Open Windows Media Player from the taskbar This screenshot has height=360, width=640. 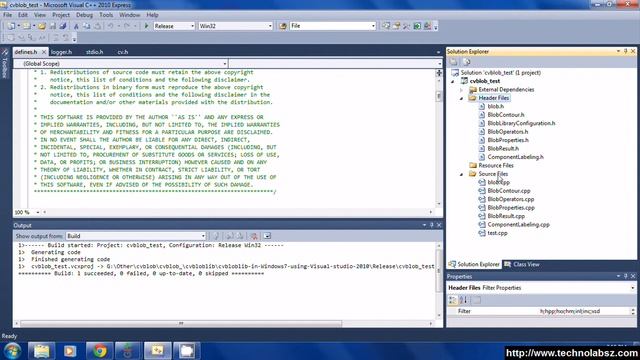(x=70, y=351)
